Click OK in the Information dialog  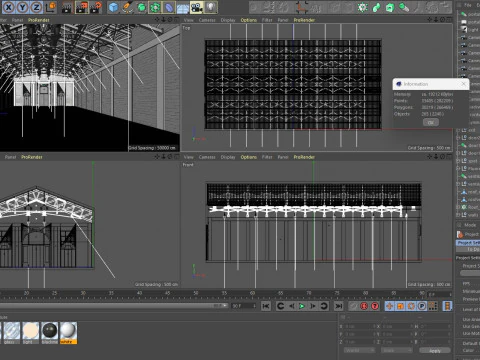tap(431, 122)
